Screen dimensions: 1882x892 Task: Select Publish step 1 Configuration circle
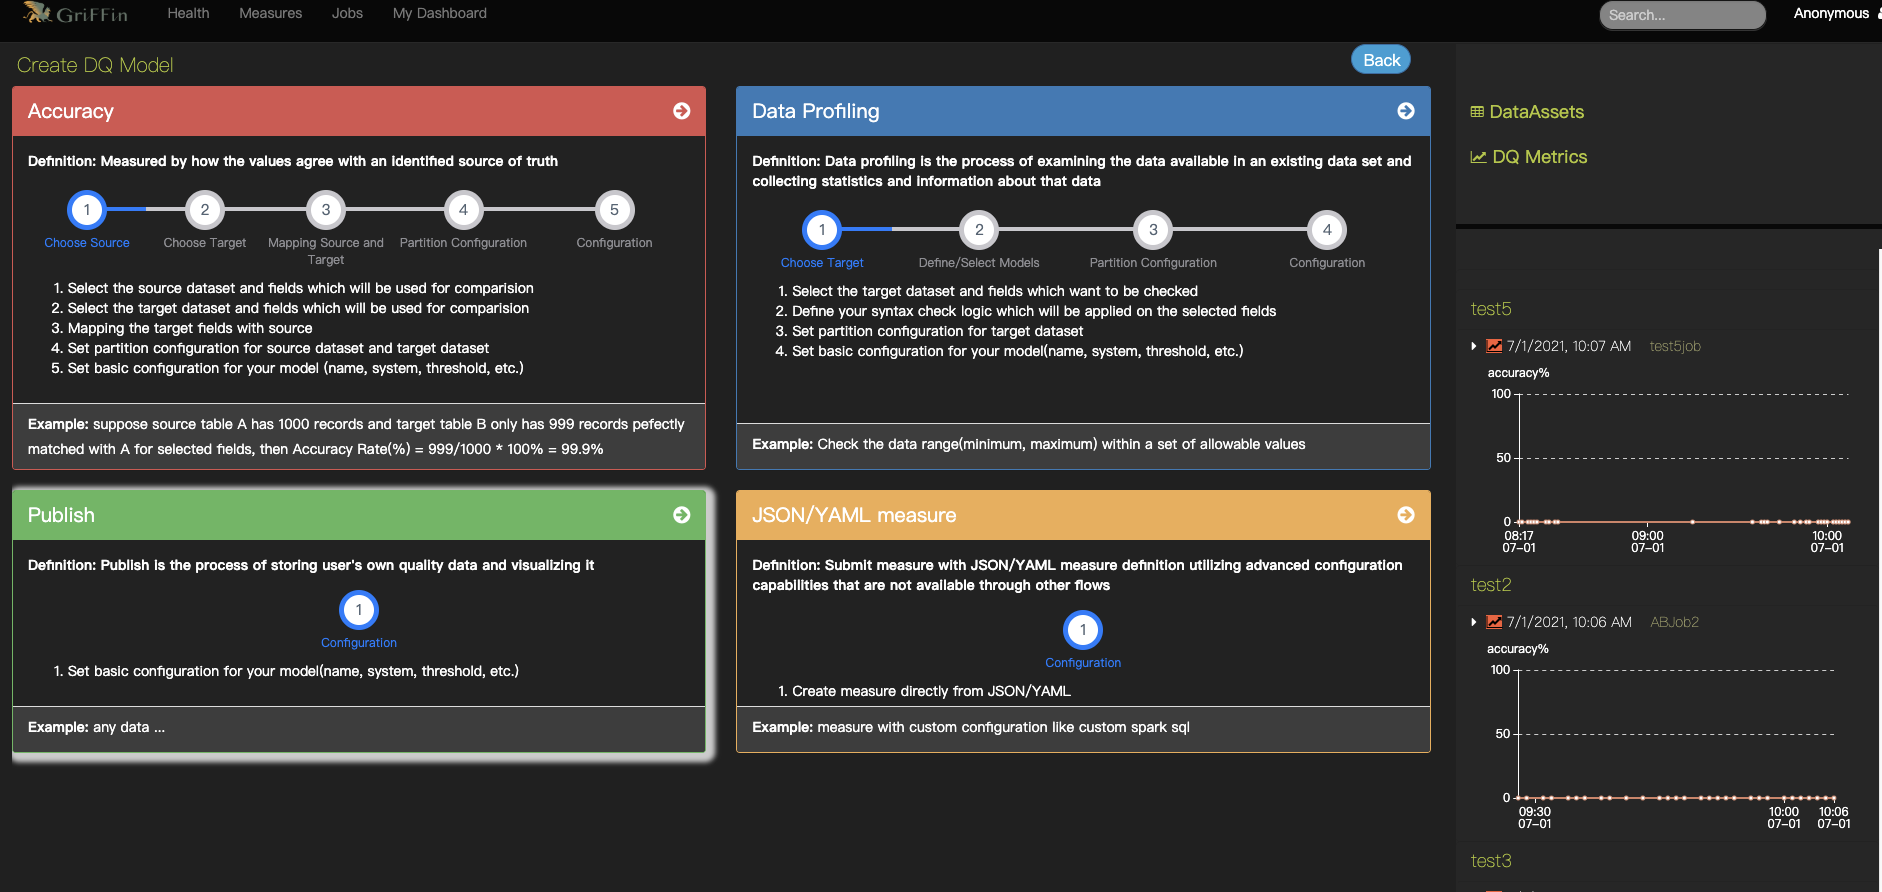(x=359, y=610)
